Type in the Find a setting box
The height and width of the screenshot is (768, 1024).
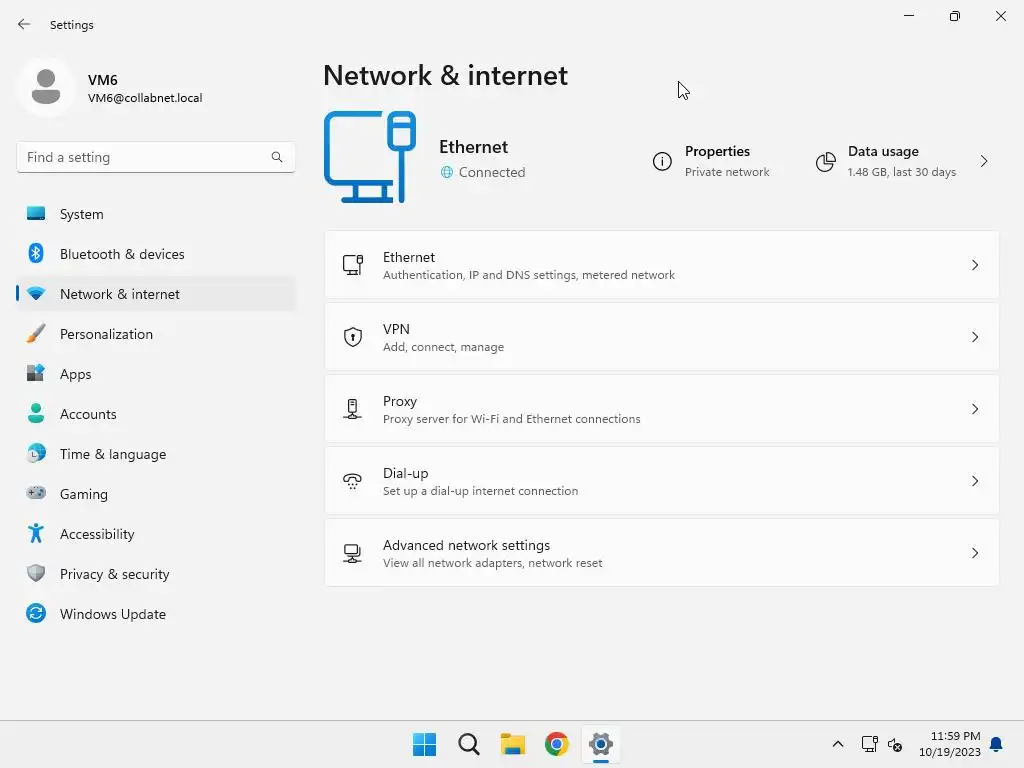(x=145, y=157)
